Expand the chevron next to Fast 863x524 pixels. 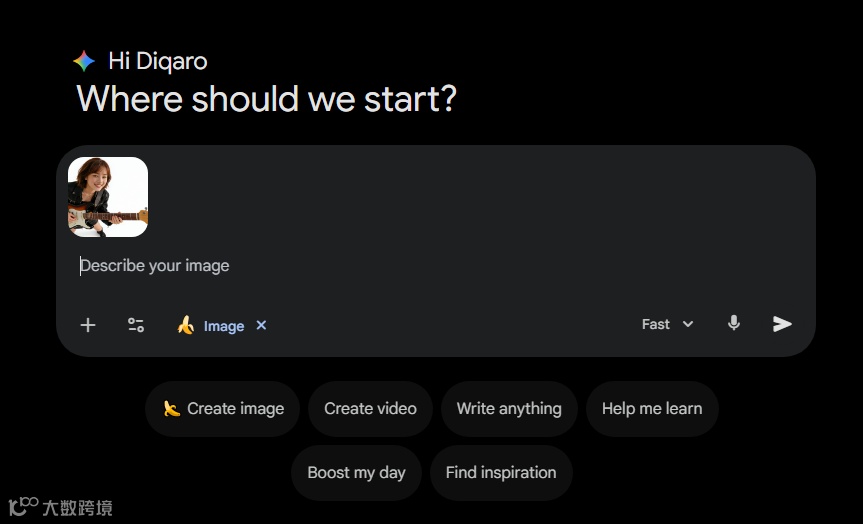point(688,324)
